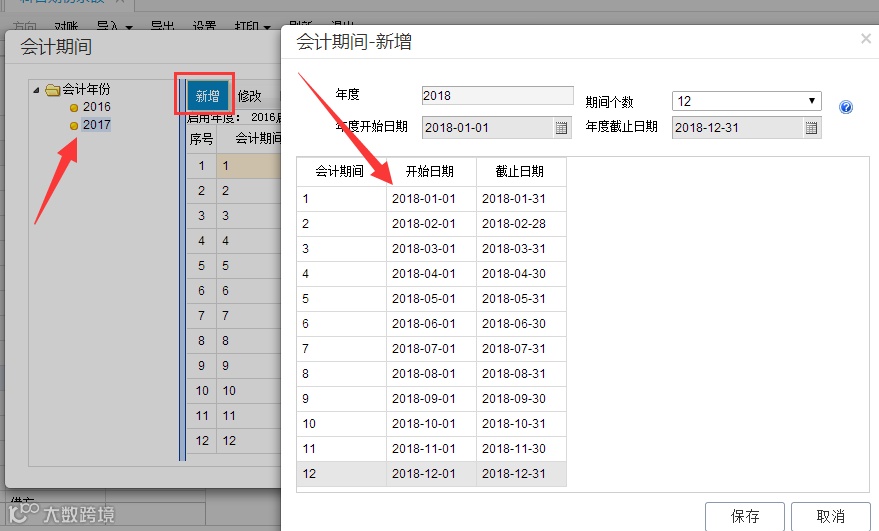Select row 序号 1 in 会计期间 window
Image resolution: width=879 pixels, height=531 pixels.
(x=201, y=166)
